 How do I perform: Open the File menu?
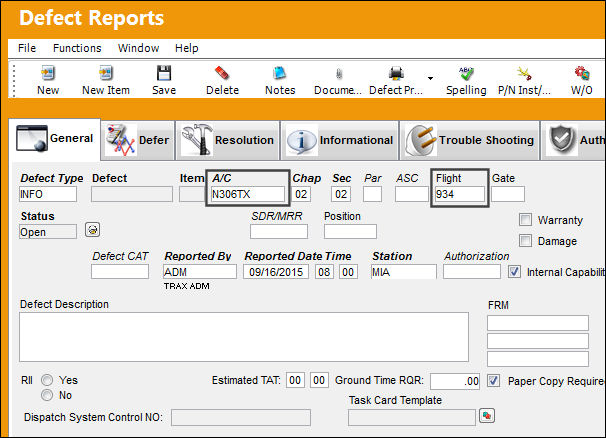27,48
